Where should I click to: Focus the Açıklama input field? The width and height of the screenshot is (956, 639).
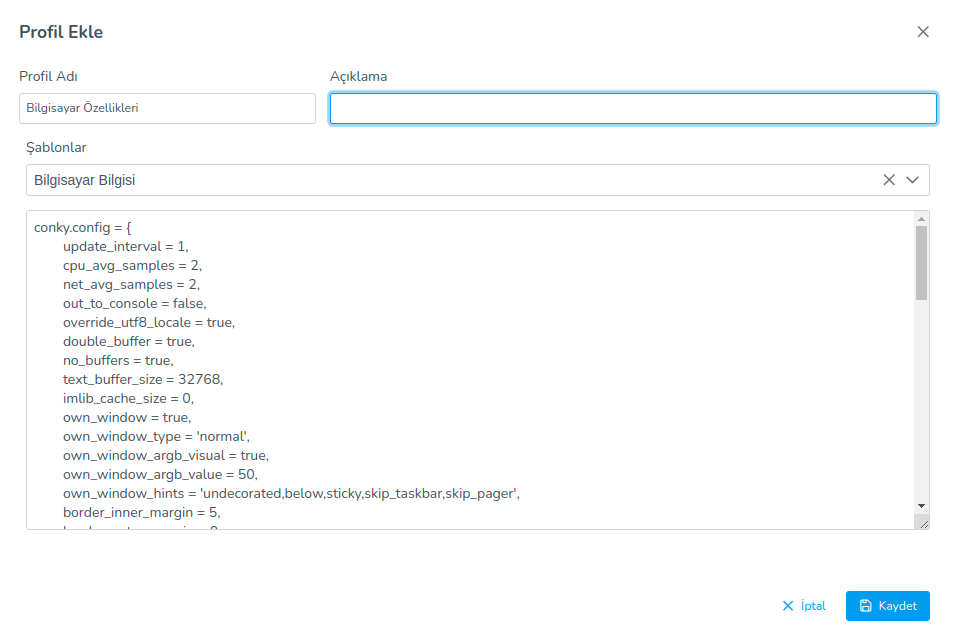tap(632, 108)
